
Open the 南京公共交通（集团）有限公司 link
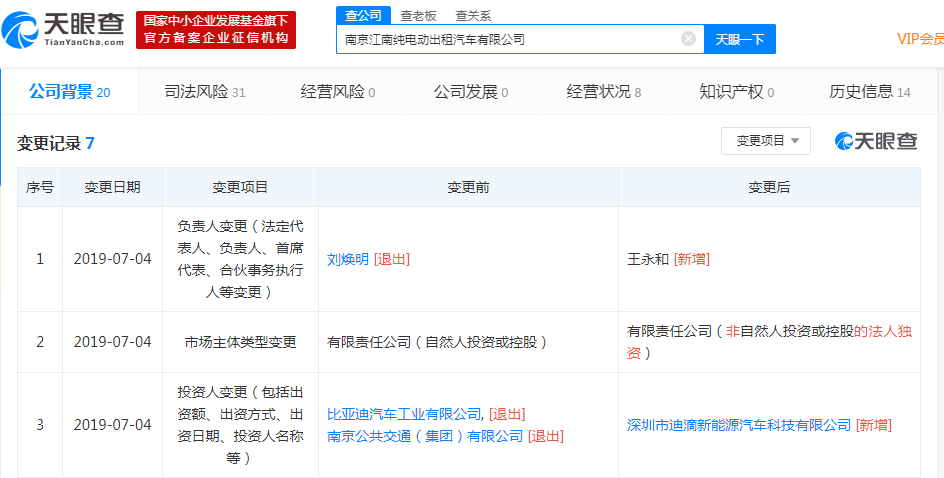point(425,436)
